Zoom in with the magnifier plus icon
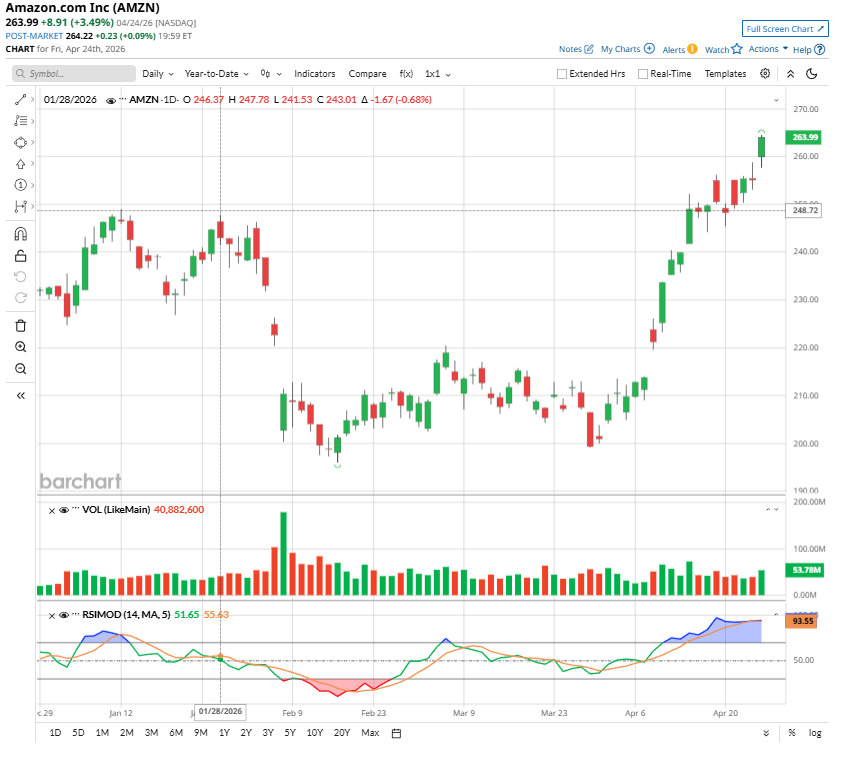 [x=21, y=347]
